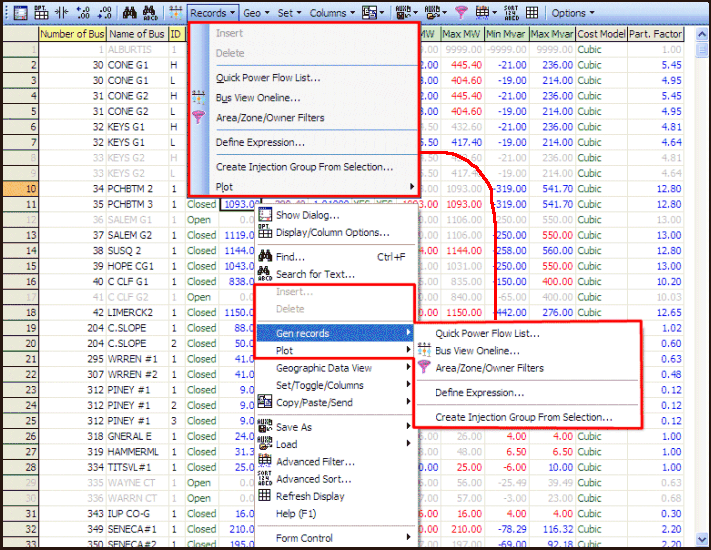Image resolution: width=711 pixels, height=550 pixels.
Task: Click the Search for Text toolbar icon
Action: pos(154,13)
